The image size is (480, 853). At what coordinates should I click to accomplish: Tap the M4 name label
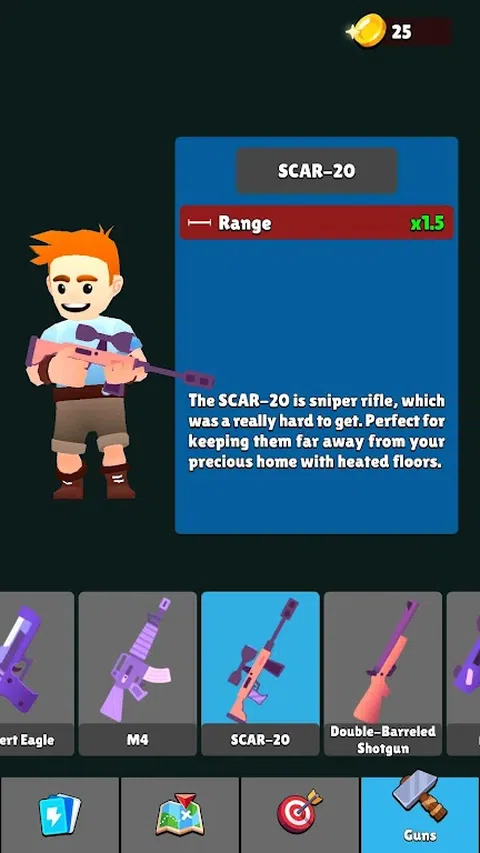click(138, 739)
